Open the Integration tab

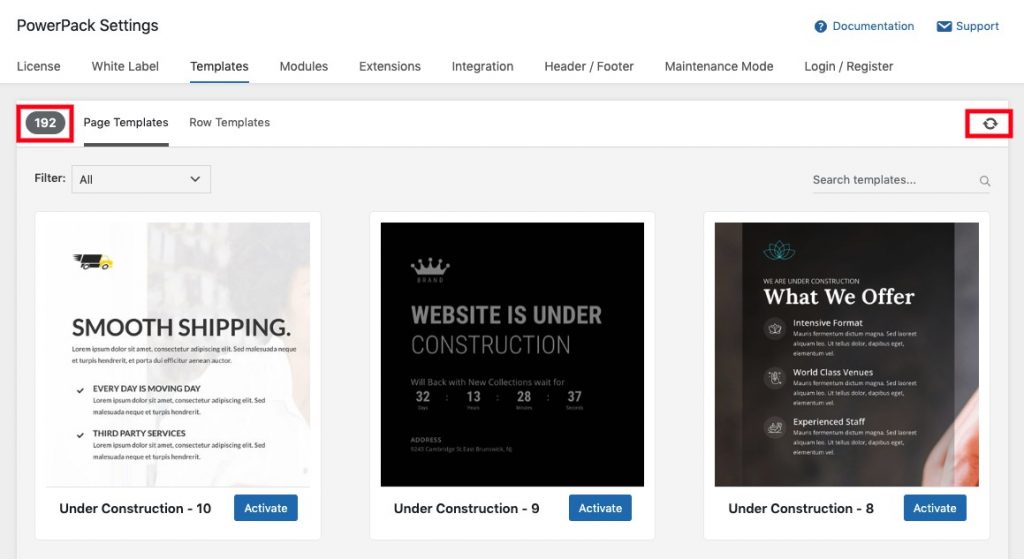coord(483,66)
